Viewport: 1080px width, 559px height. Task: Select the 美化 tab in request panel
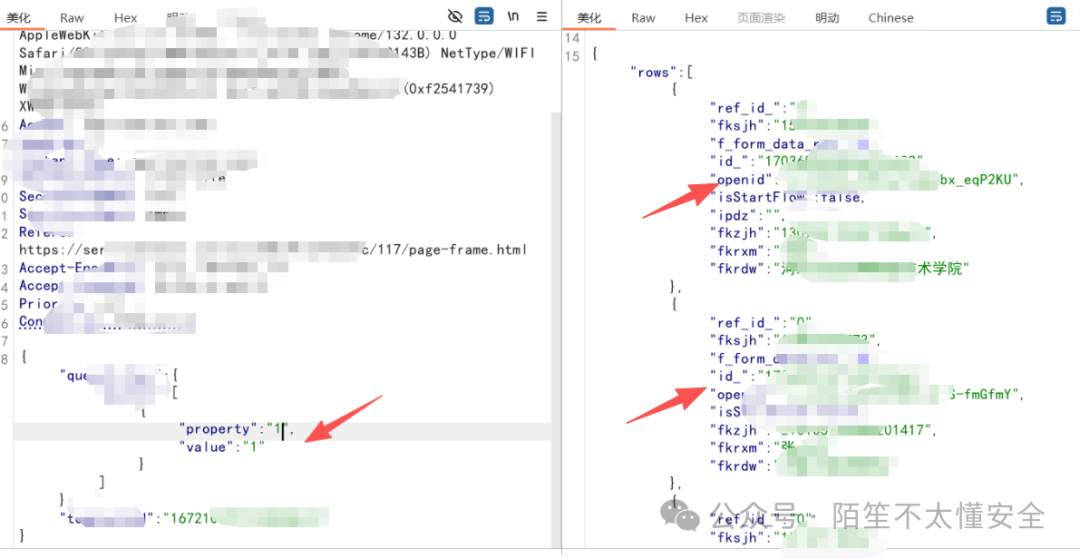(x=19, y=18)
